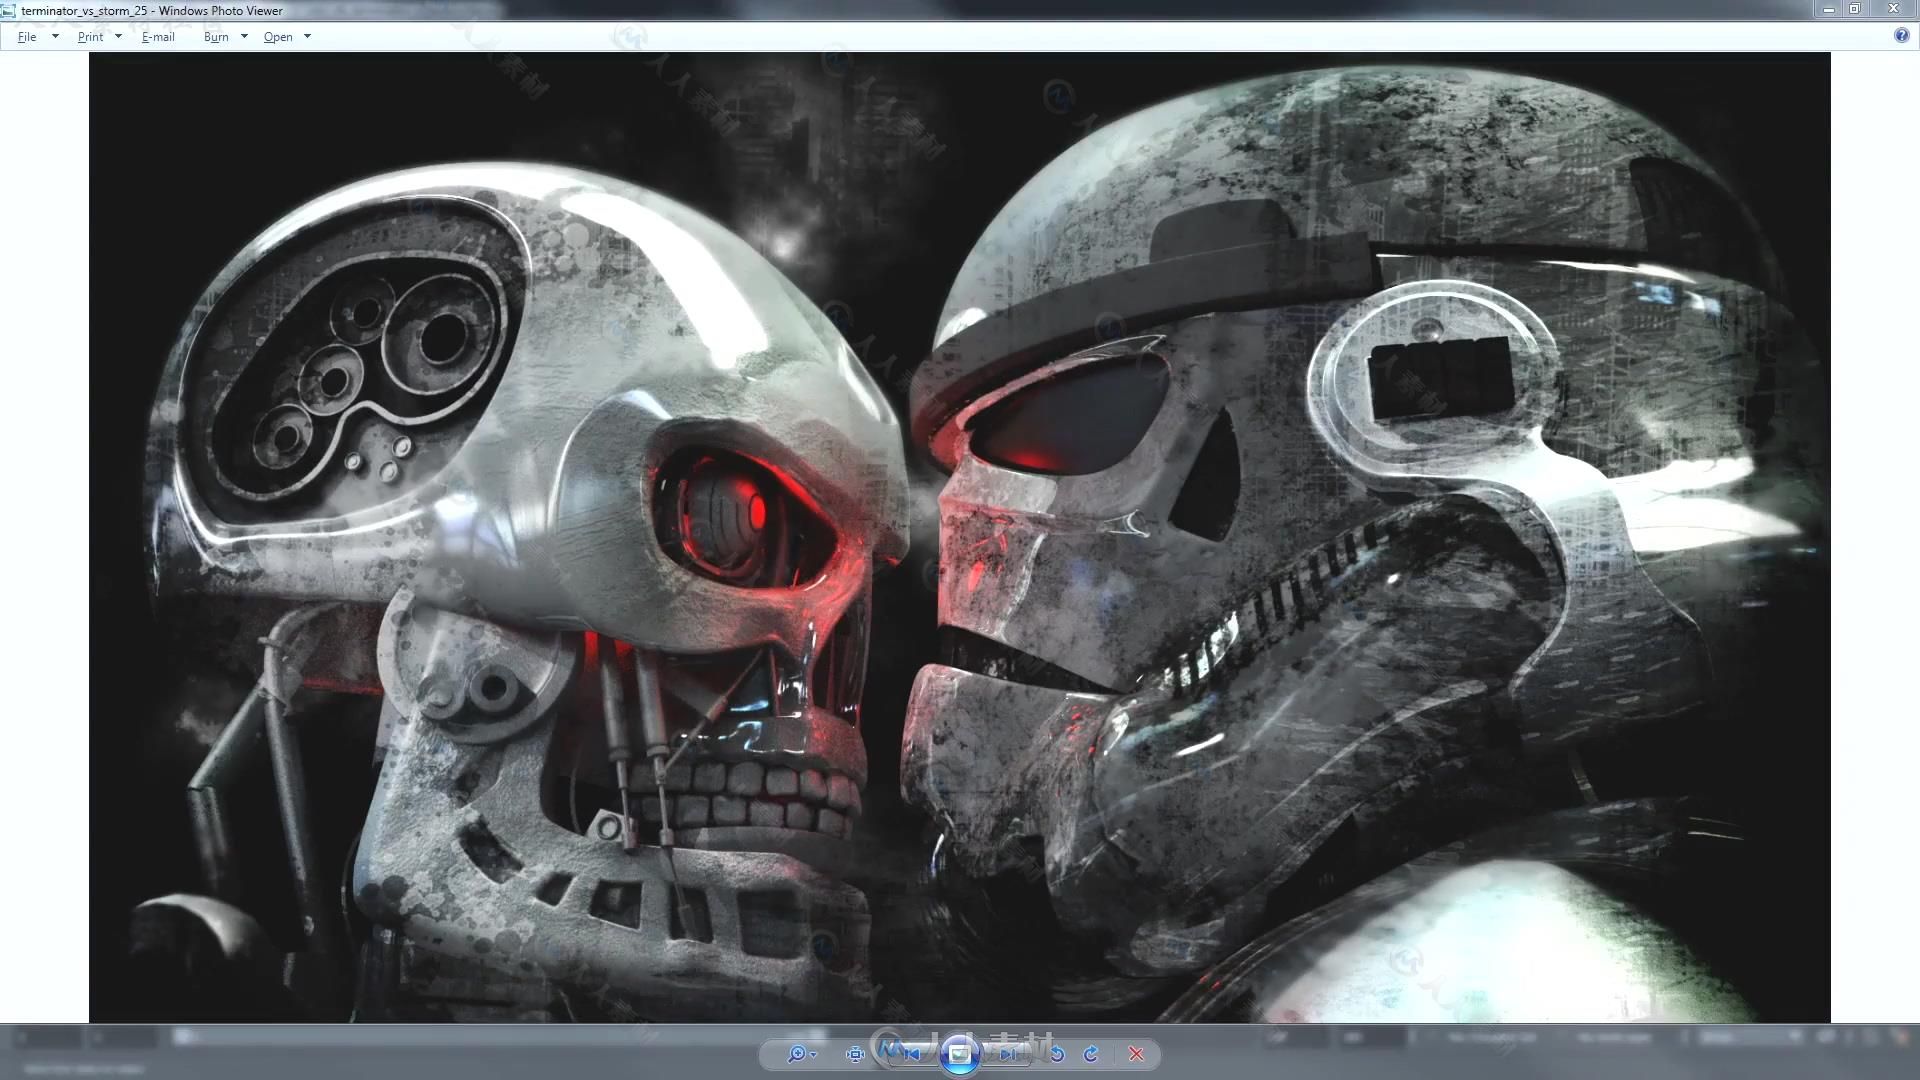Rotate the image clockwise
1920x1080 pixels.
tap(1091, 1054)
